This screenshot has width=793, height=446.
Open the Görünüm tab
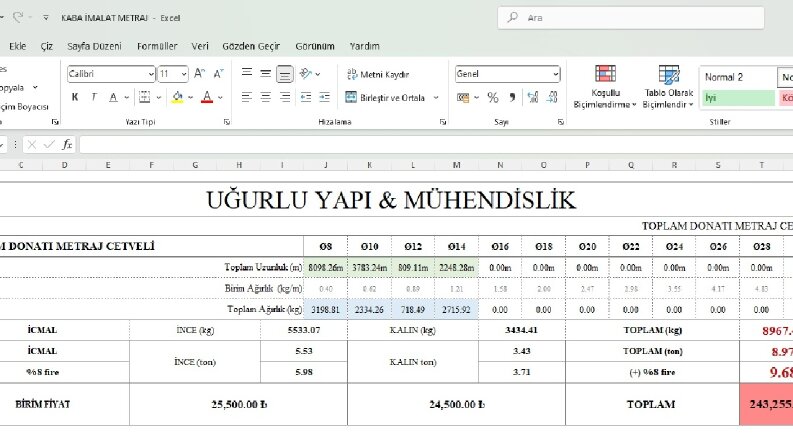pos(315,46)
